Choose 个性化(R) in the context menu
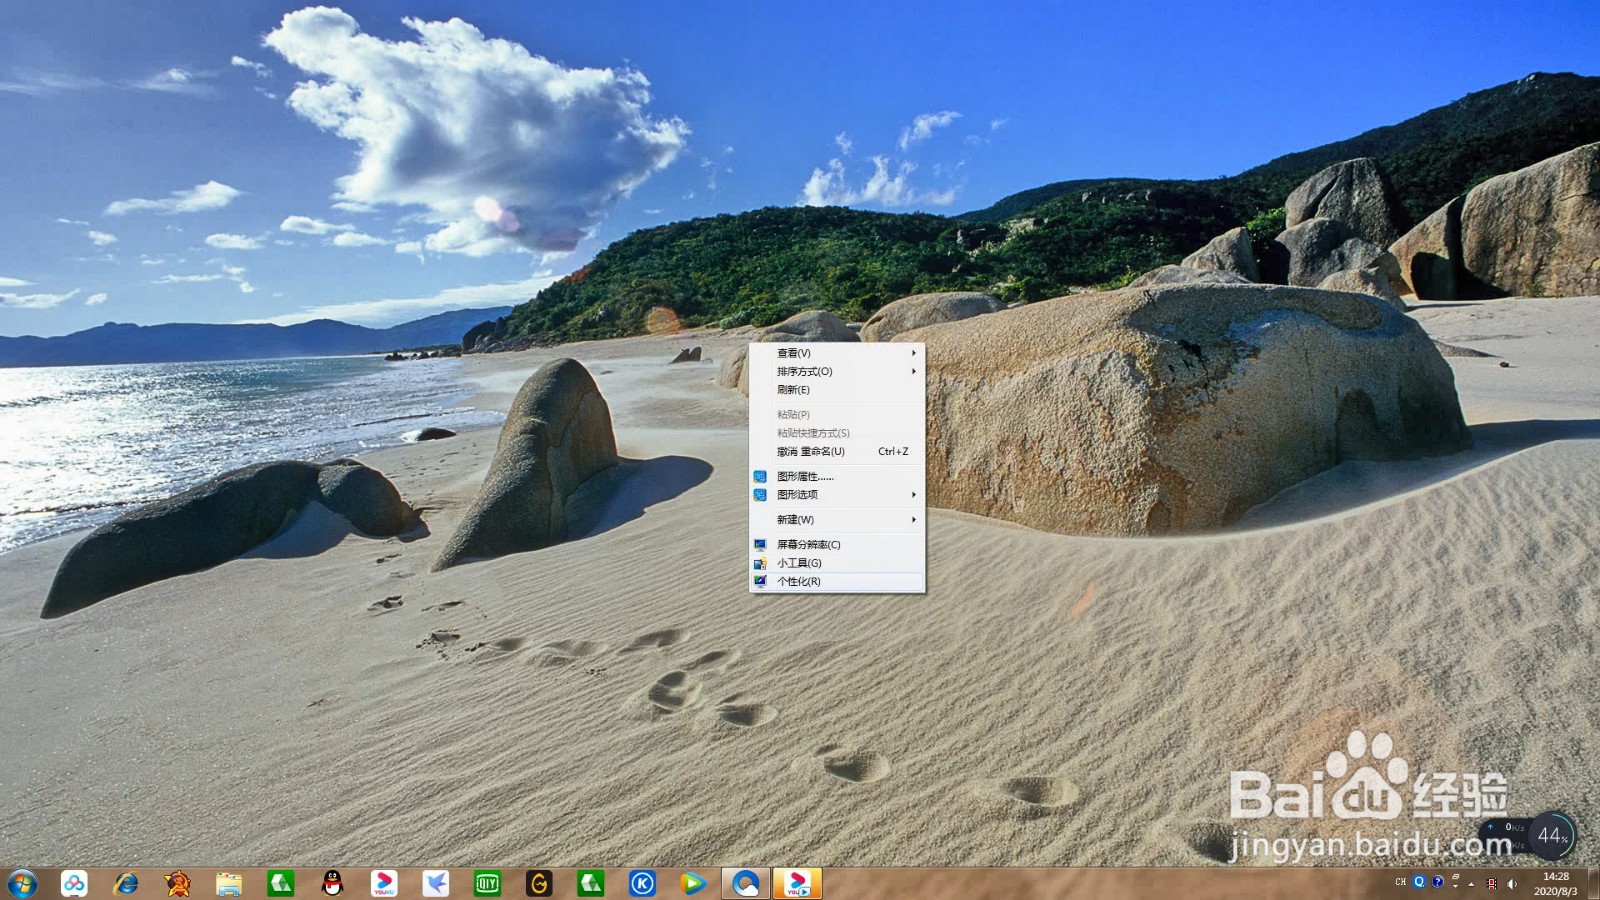The height and width of the screenshot is (900, 1600). [x=837, y=581]
